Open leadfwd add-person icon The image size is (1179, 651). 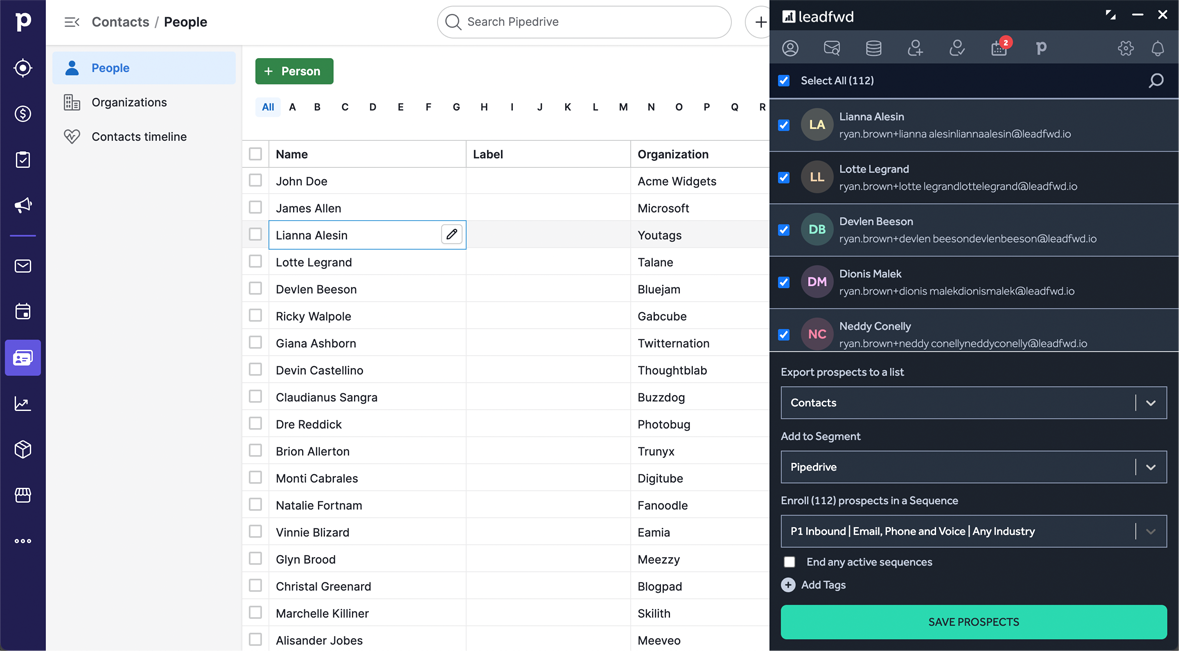pos(915,48)
